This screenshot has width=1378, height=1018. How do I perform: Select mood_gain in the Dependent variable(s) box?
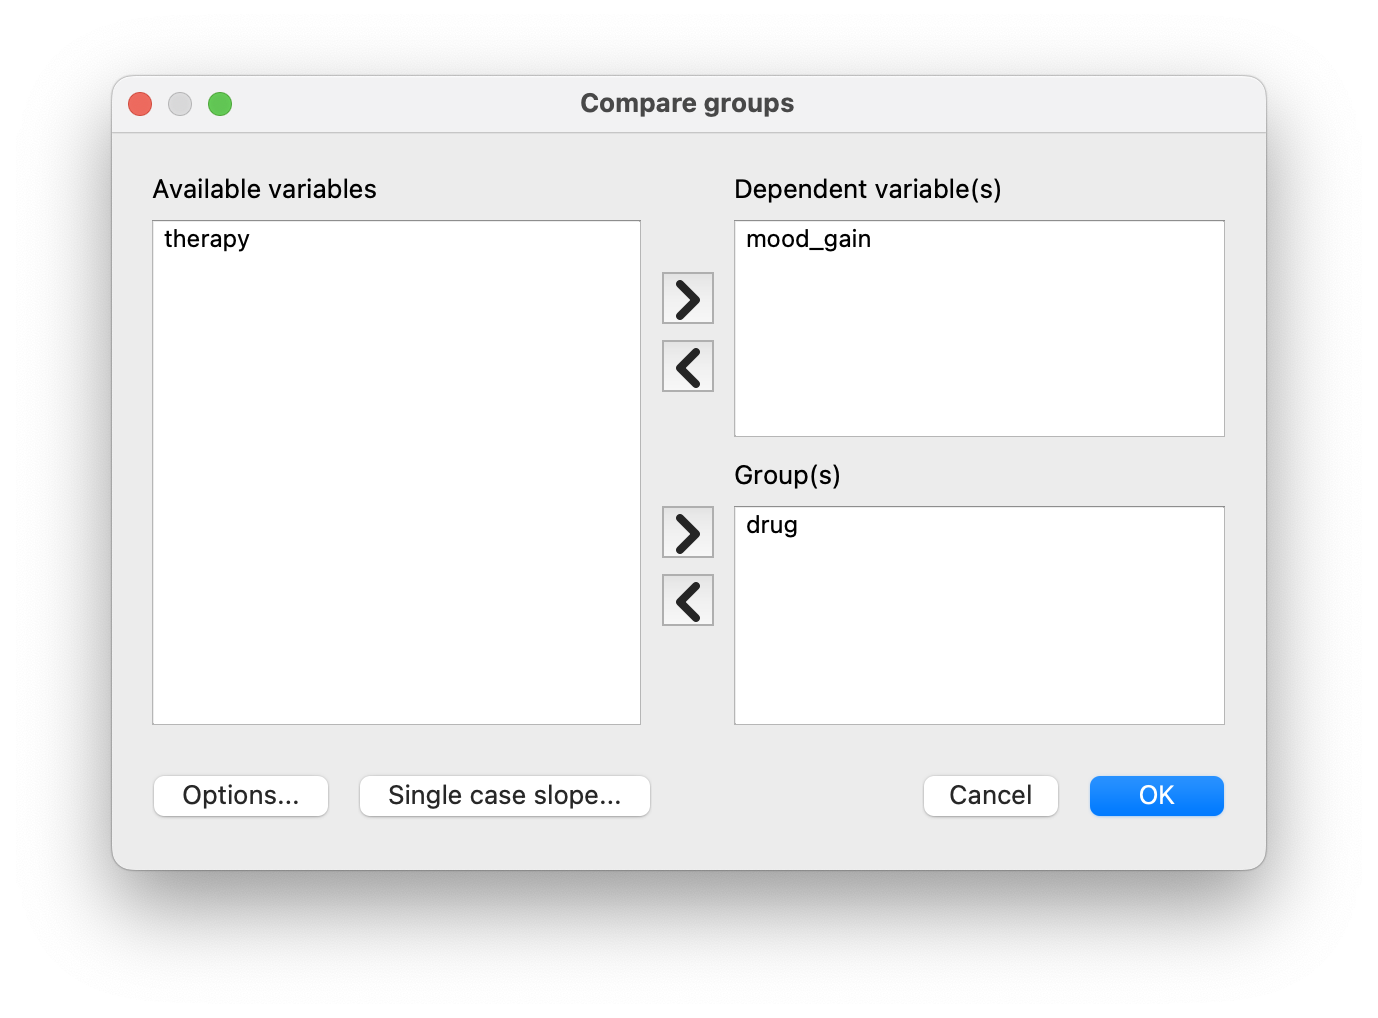(808, 239)
